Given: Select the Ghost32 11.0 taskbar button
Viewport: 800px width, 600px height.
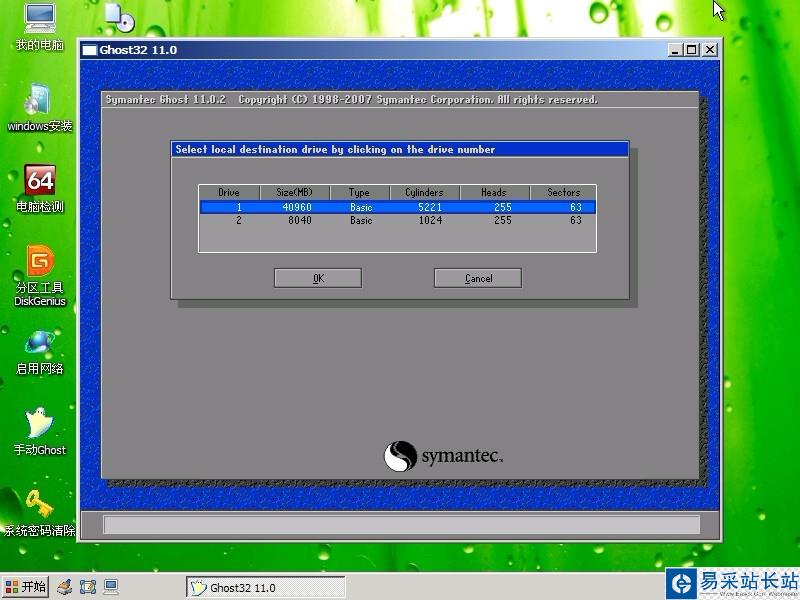Looking at the screenshot, I should (x=265, y=587).
